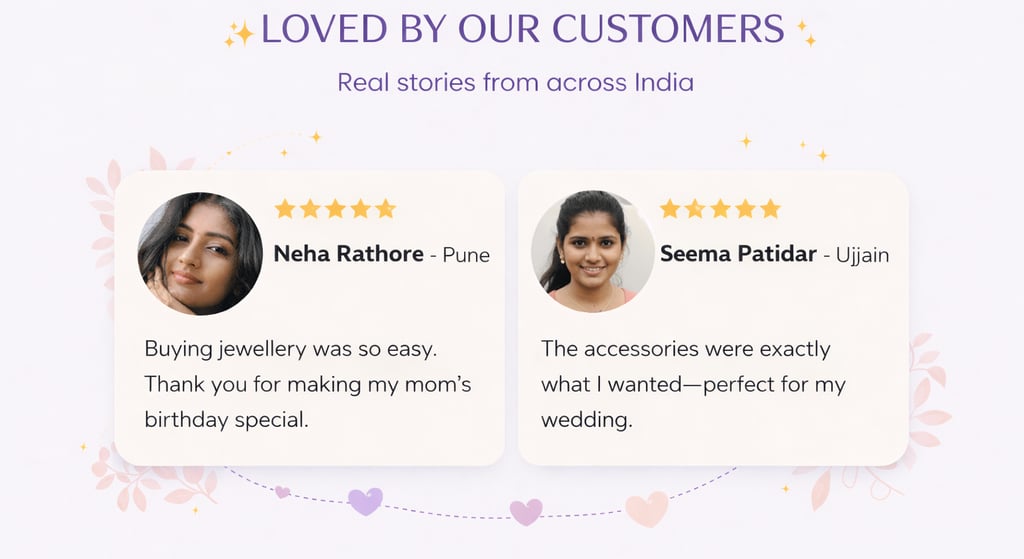Click the peach heart at bottom right
1024x559 pixels.
(647, 509)
